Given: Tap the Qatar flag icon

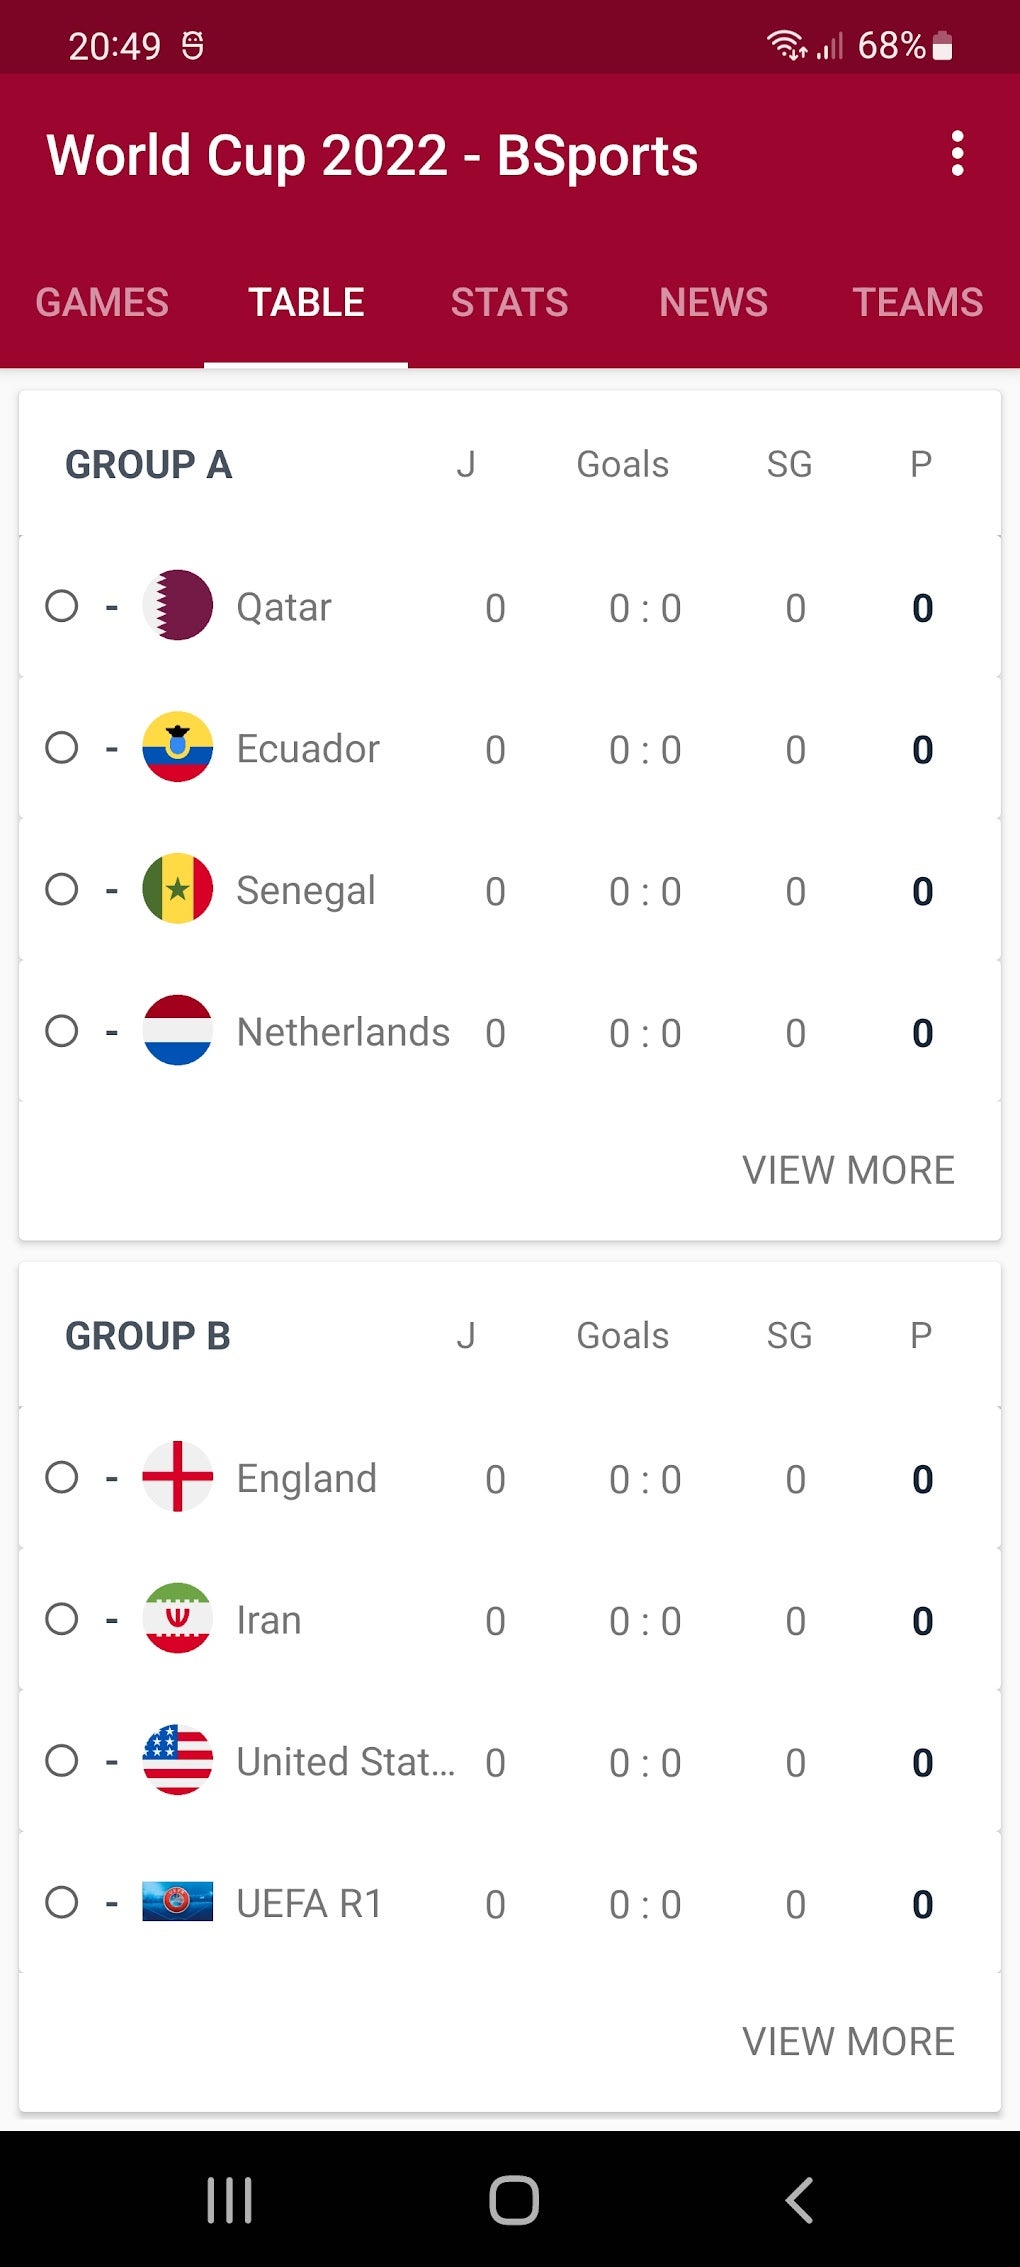Looking at the screenshot, I should pos(178,606).
